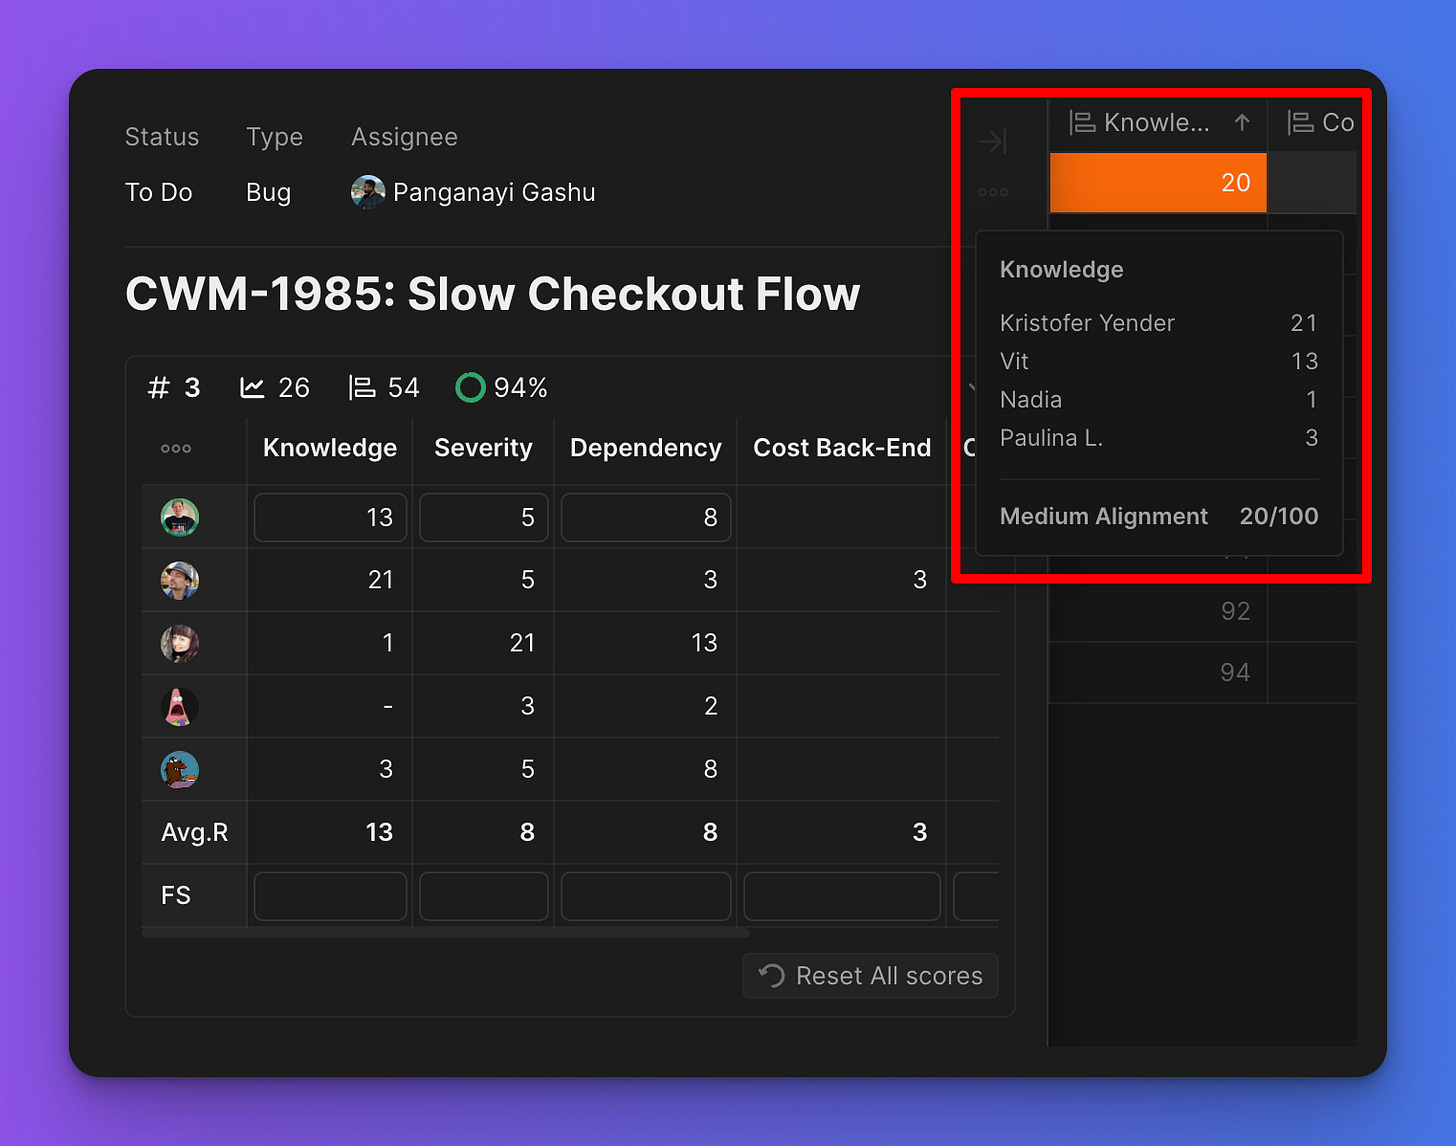This screenshot has width=1456, height=1146.
Task: Click Panganayi Gashu's assignee avatar
Action: pyautogui.click(x=368, y=192)
